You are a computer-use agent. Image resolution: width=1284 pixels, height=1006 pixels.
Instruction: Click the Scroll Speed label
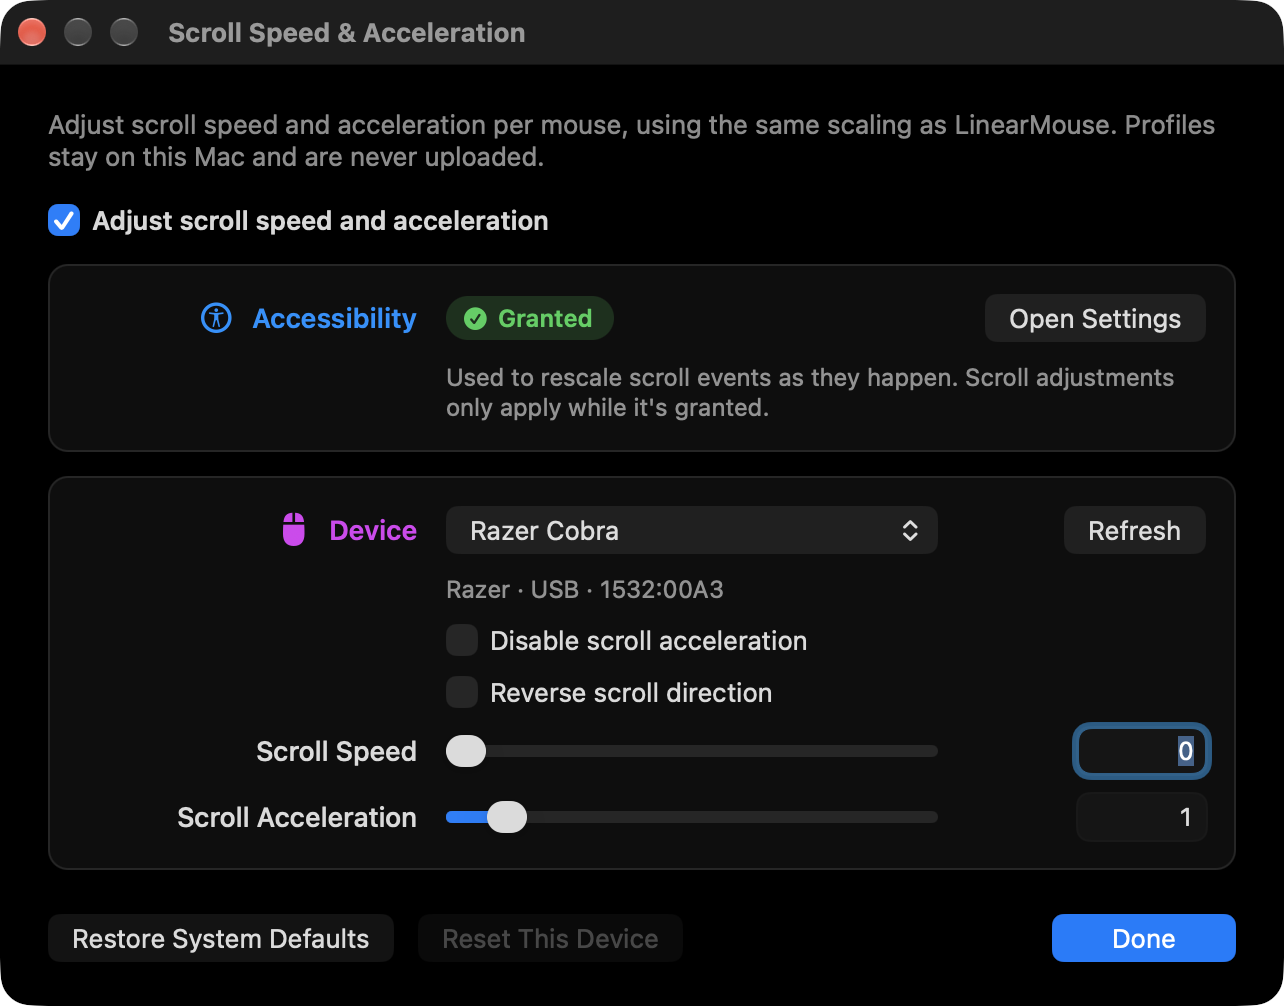(336, 751)
